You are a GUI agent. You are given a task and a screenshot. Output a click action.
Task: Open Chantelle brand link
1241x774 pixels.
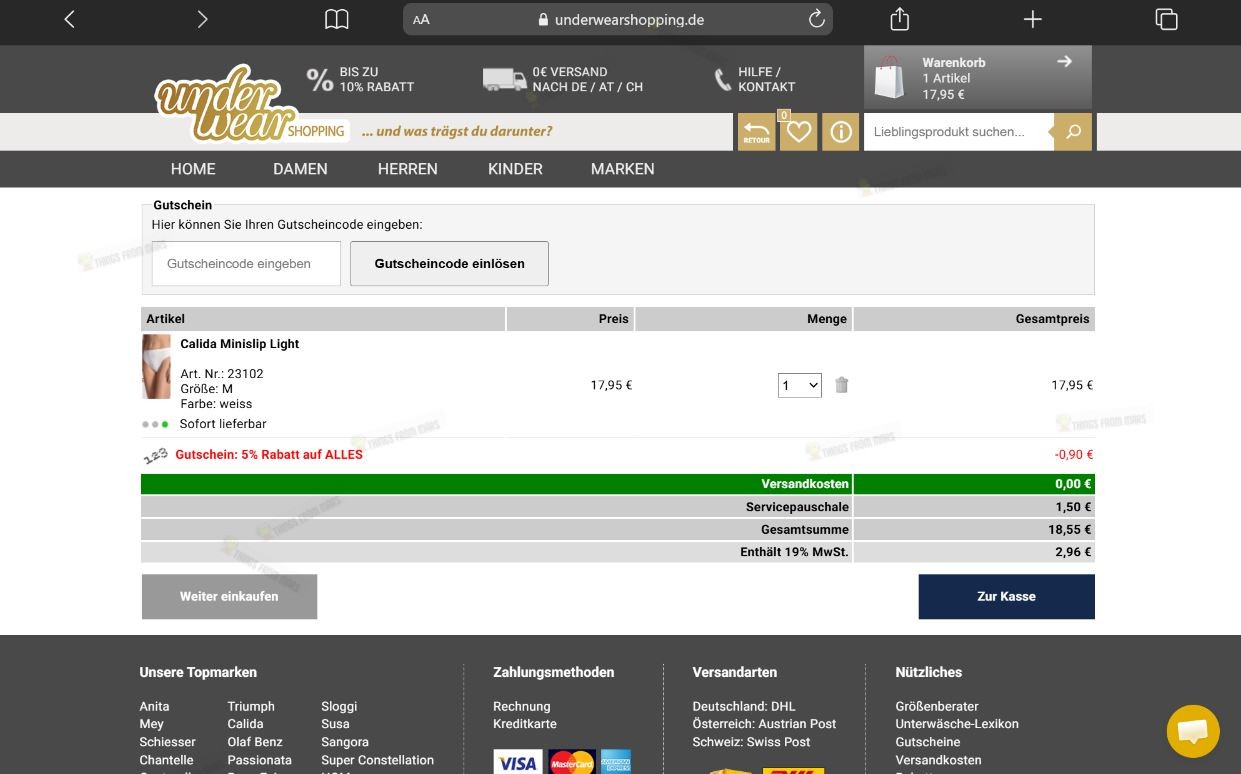pos(166,760)
